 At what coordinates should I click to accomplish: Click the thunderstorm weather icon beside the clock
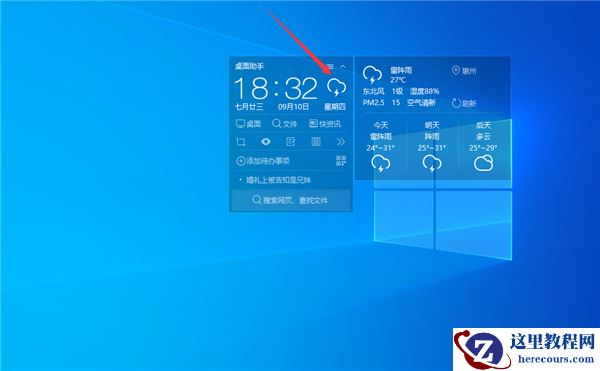336,88
